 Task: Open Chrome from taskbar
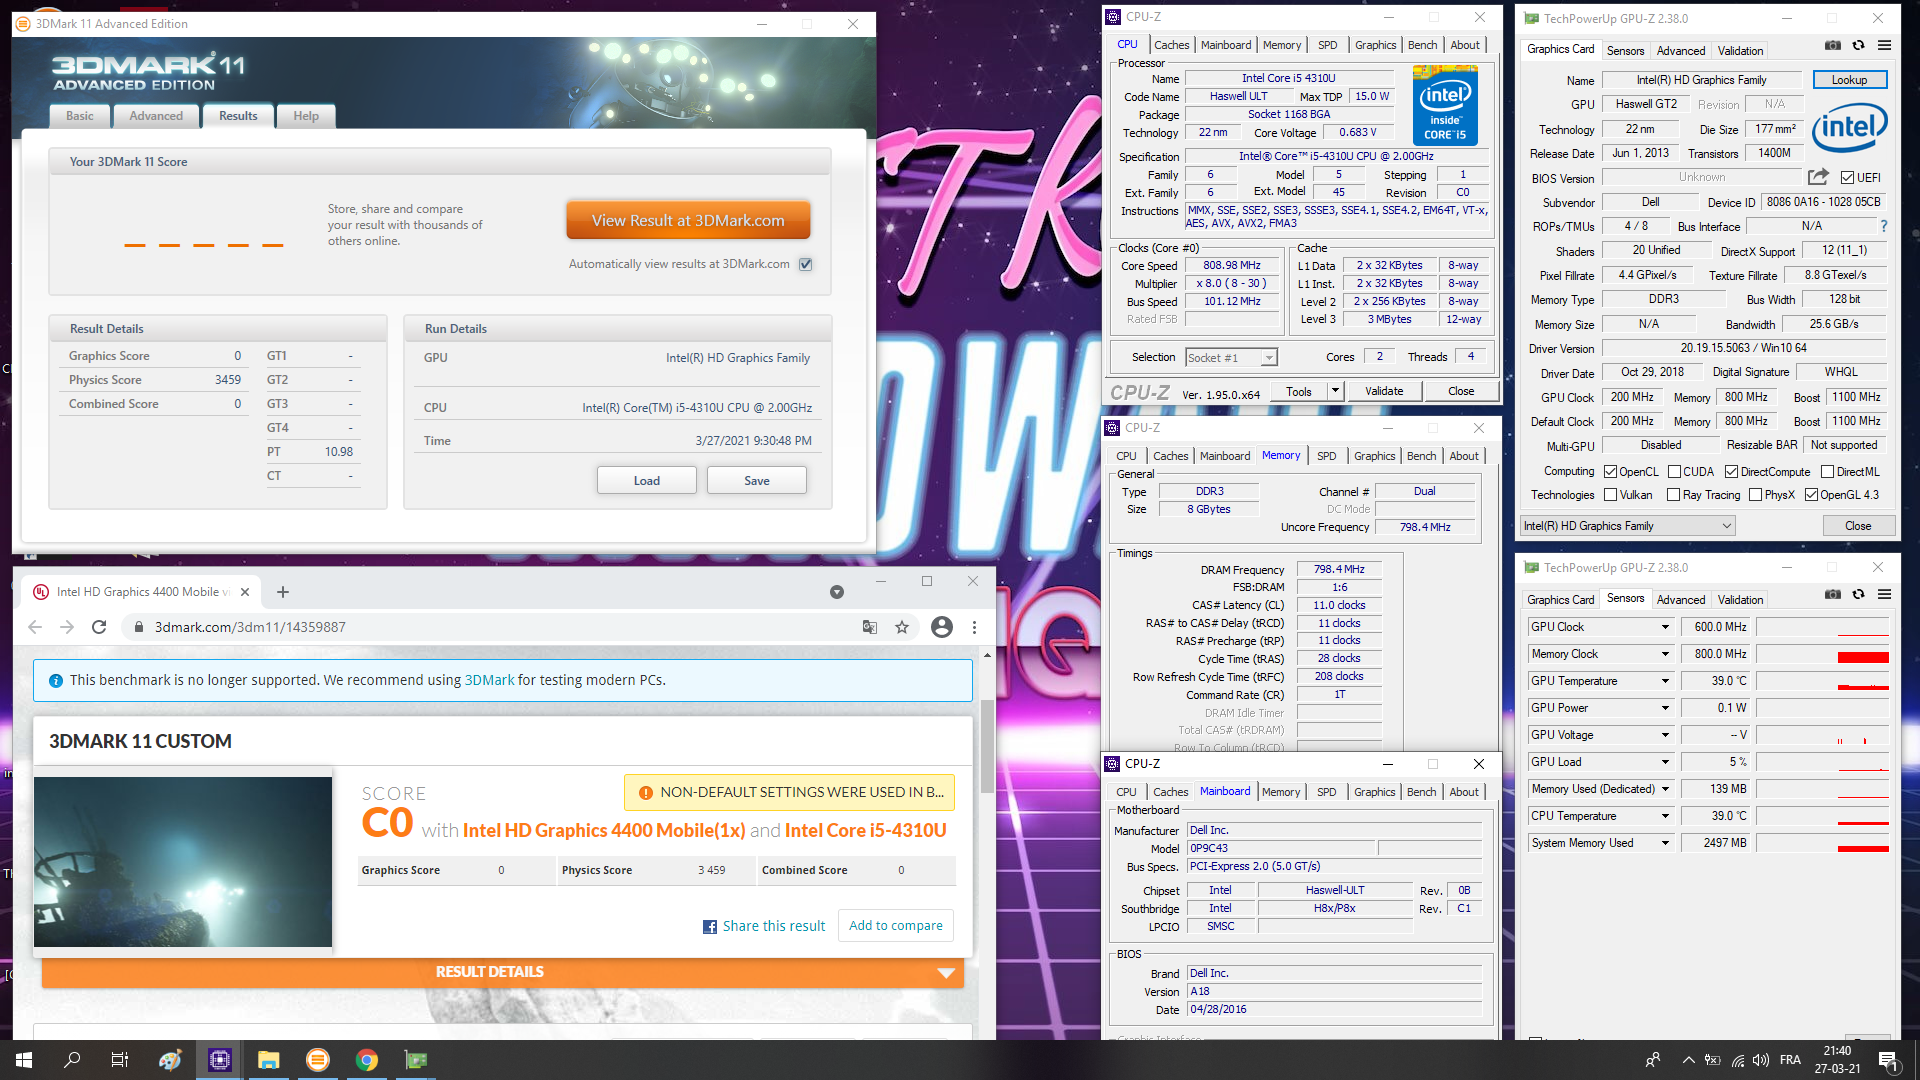pyautogui.click(x=367, y=1060)
